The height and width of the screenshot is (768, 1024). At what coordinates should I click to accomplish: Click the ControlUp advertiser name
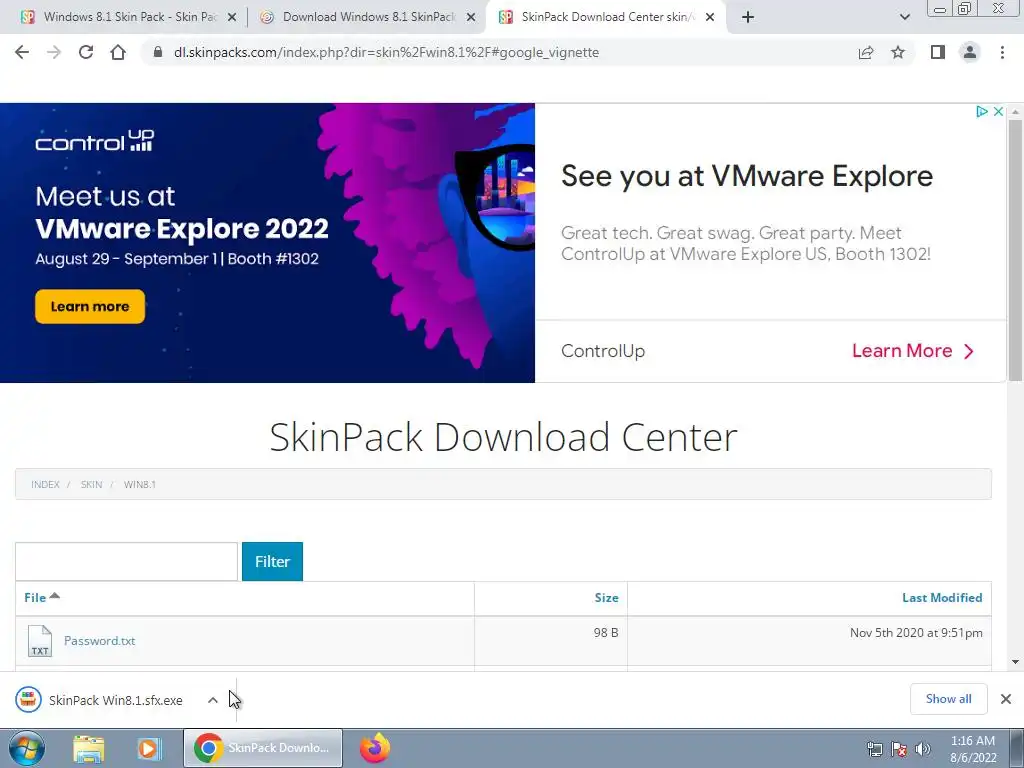click(603, 351)
